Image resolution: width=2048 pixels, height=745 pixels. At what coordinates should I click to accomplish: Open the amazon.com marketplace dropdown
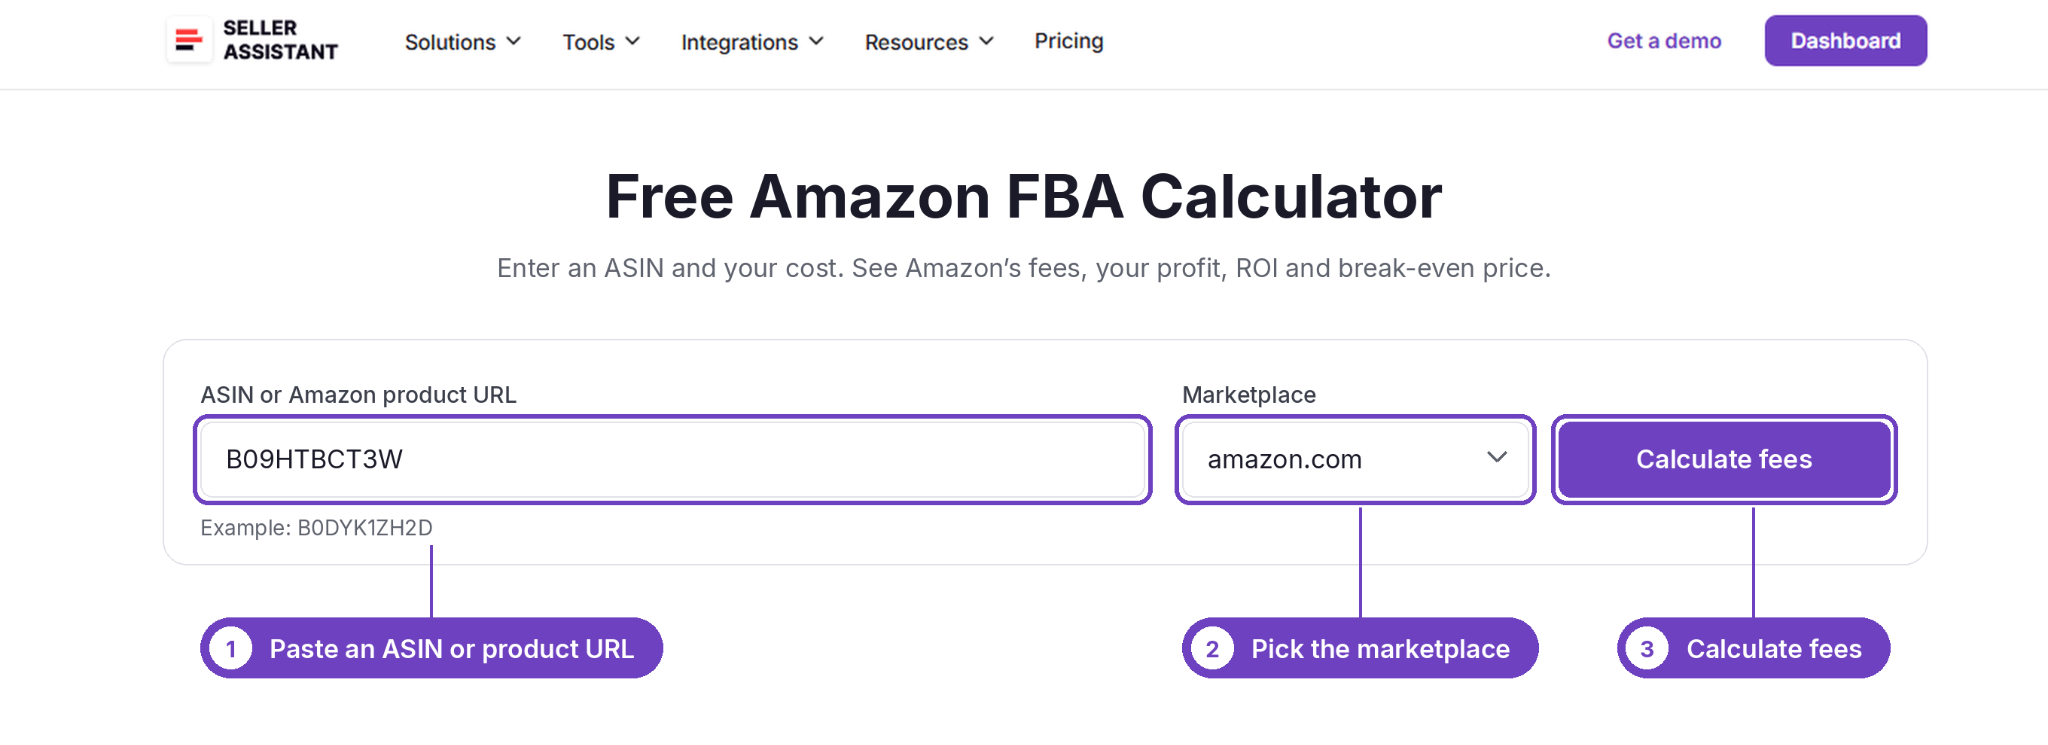pyautogui.click(x=1356, y=459)
